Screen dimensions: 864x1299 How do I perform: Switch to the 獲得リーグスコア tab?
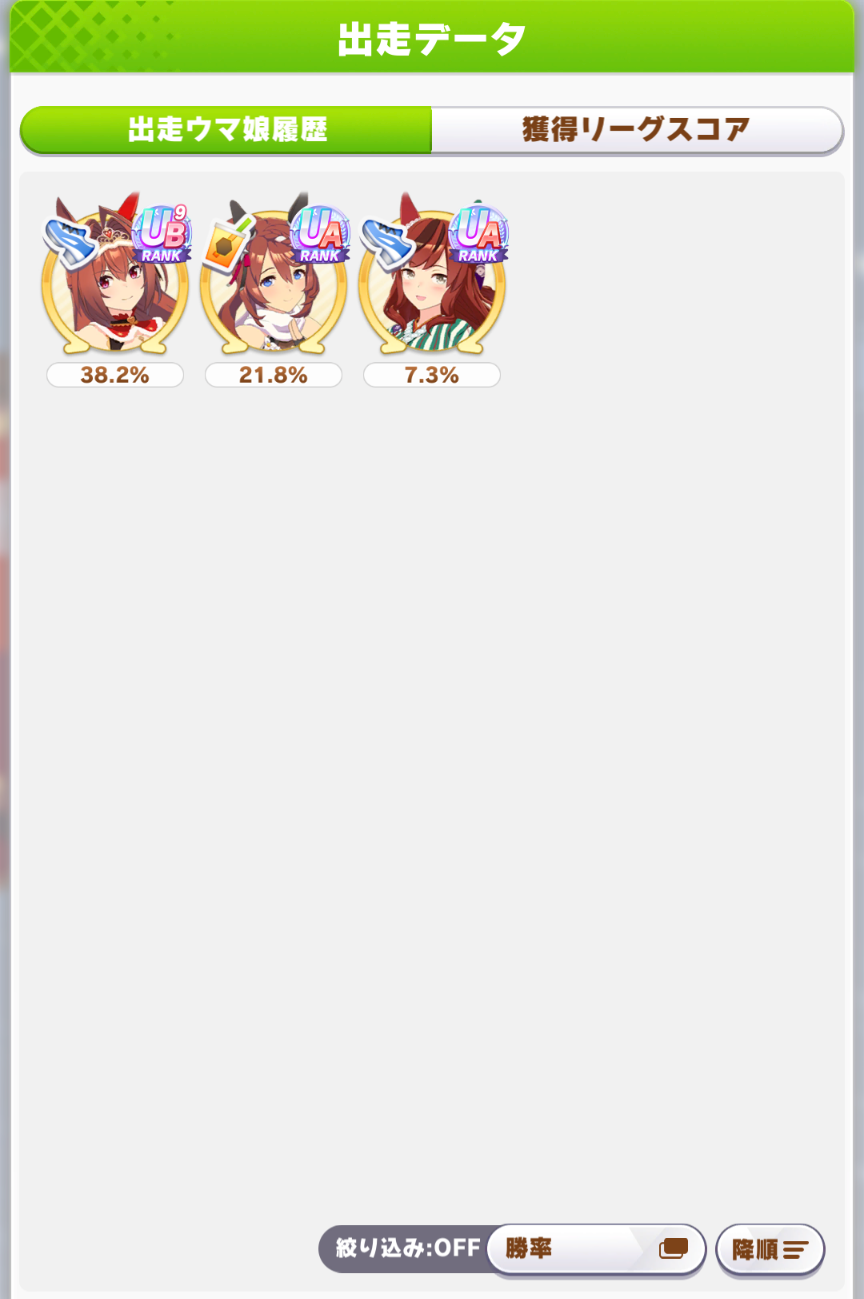pos(637,130)
